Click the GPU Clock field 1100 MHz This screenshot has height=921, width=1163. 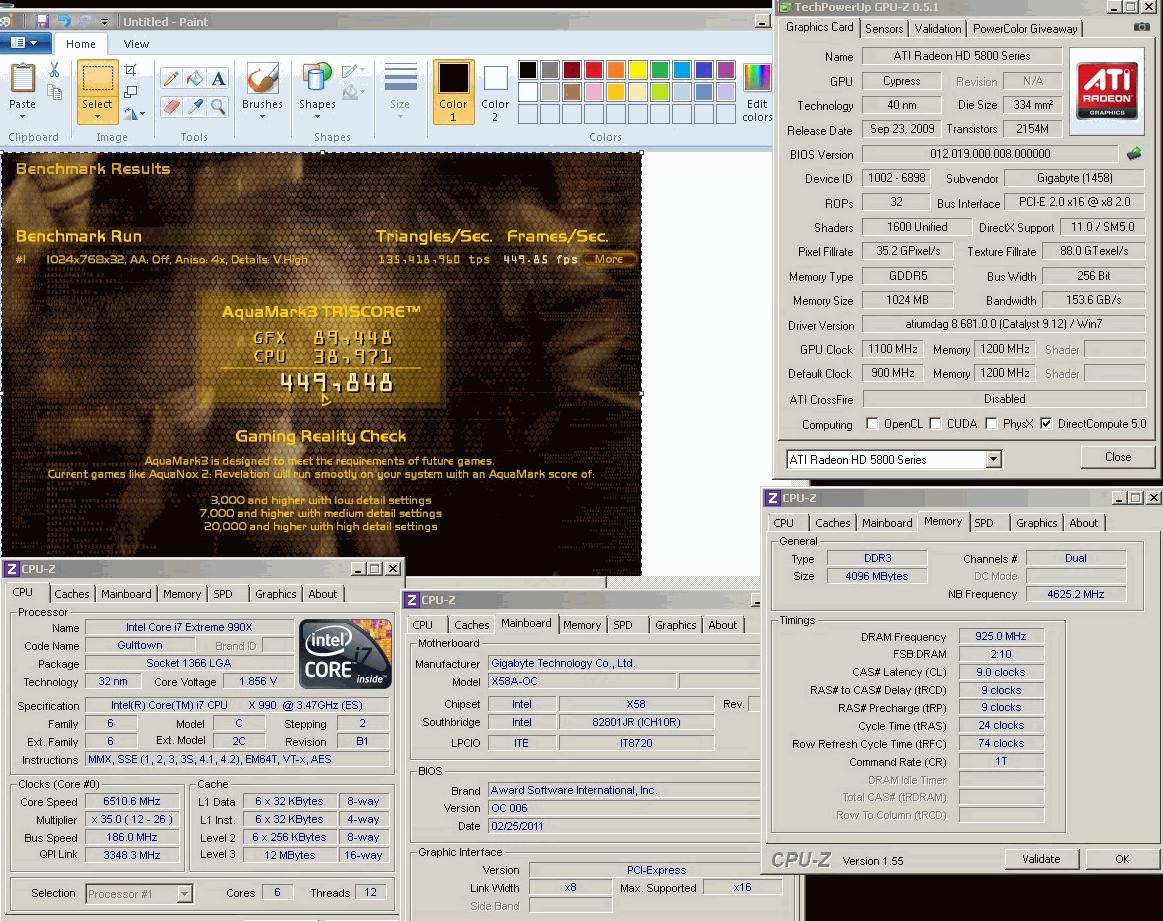tap(892, 349)
